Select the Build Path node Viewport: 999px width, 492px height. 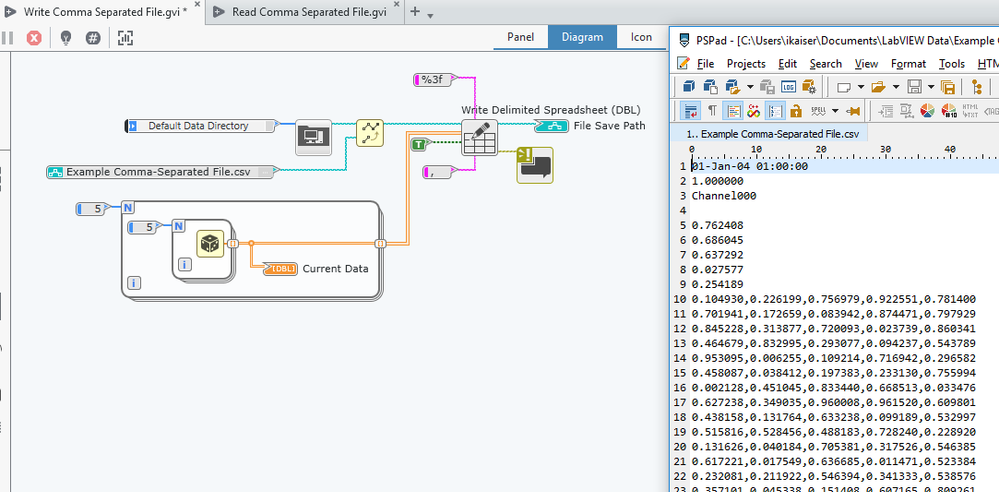(370, 133)
